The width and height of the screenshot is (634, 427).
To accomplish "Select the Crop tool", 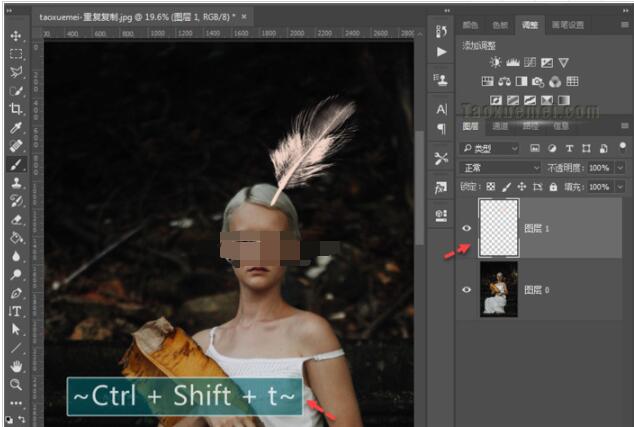I will pyautogui.click(x=16, y=108).
